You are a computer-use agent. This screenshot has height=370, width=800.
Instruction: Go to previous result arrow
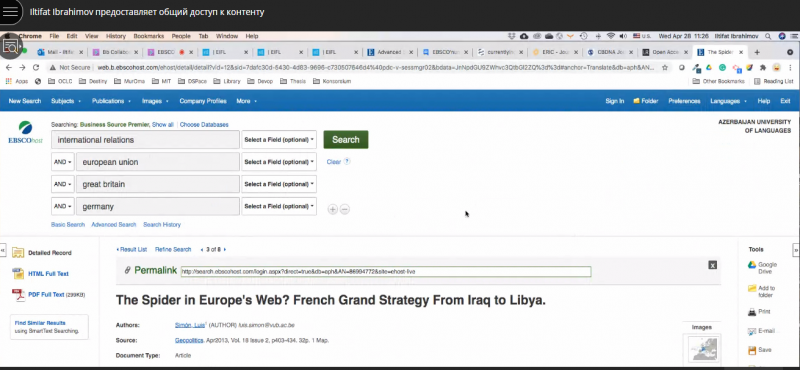(x=202, y=250)
